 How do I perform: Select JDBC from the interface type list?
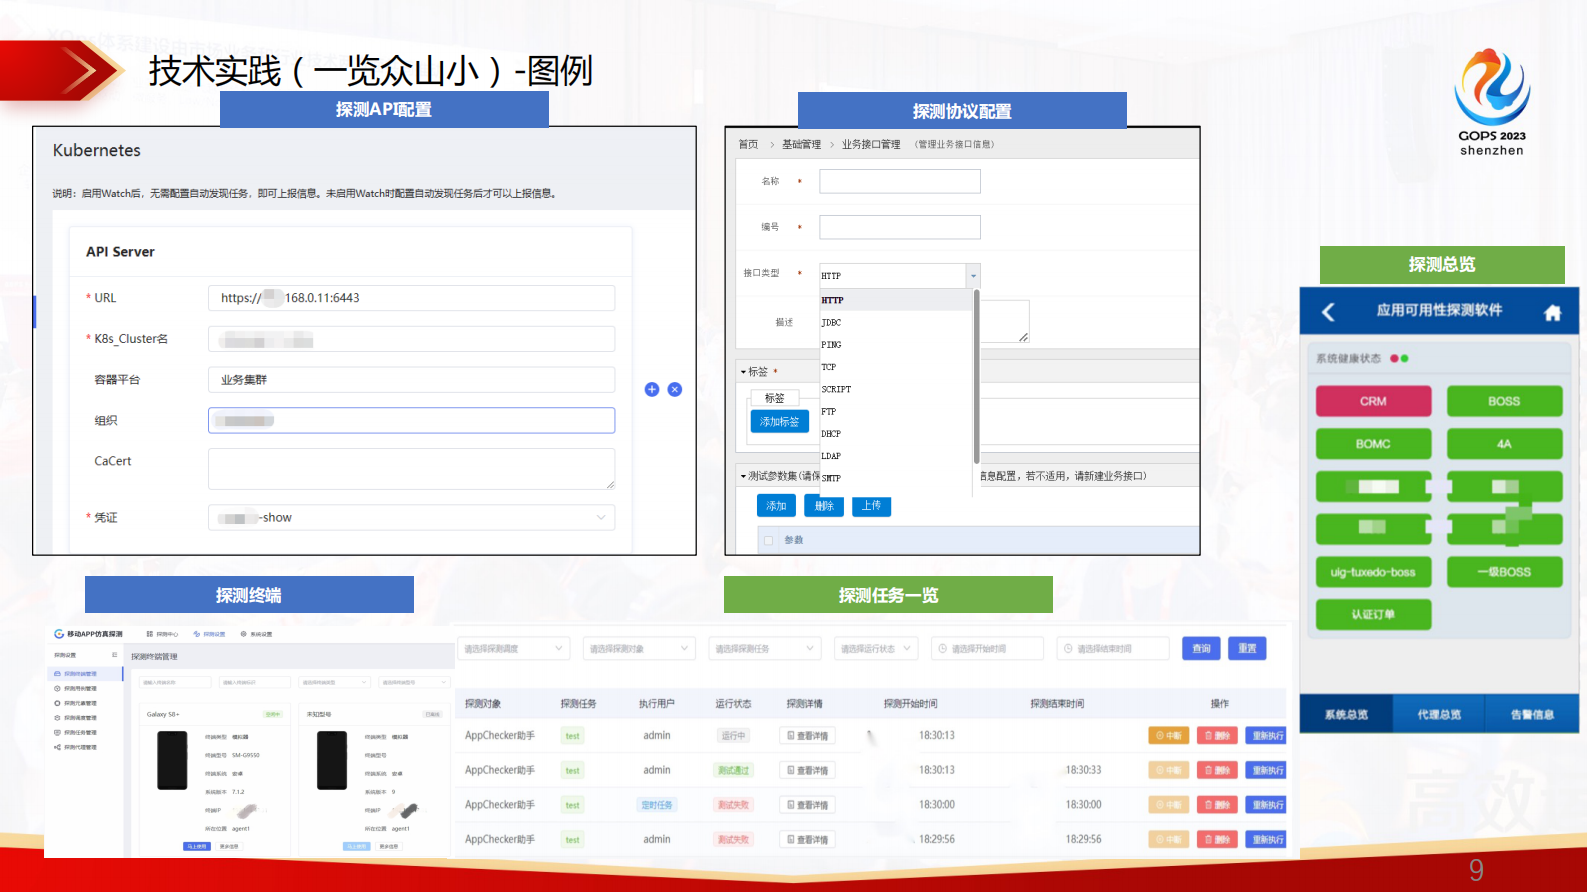(x=832, y=323)
